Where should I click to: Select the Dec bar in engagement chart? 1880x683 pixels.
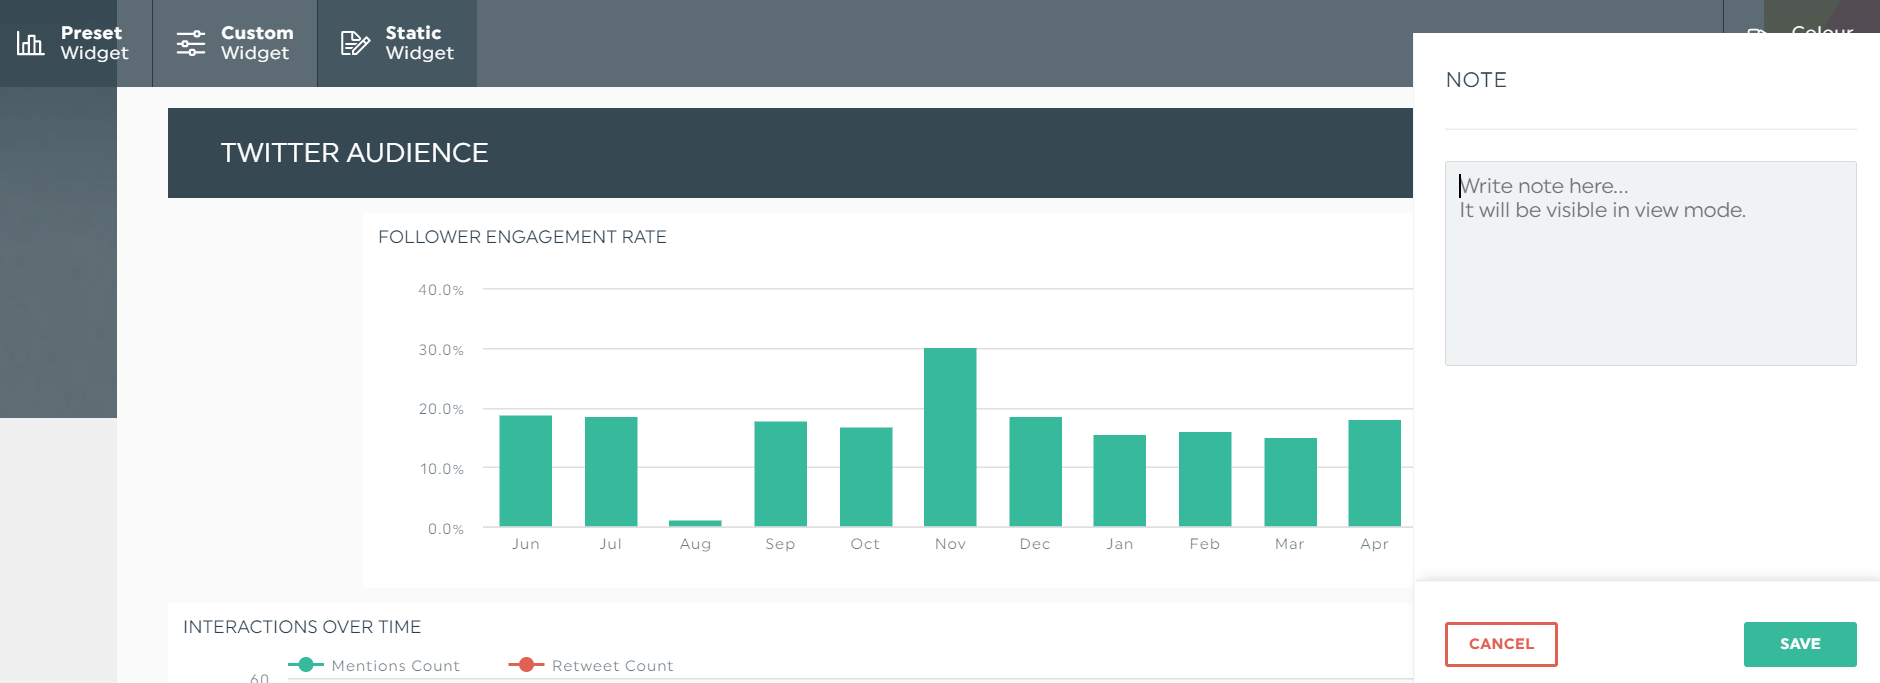click(1035, 472)
